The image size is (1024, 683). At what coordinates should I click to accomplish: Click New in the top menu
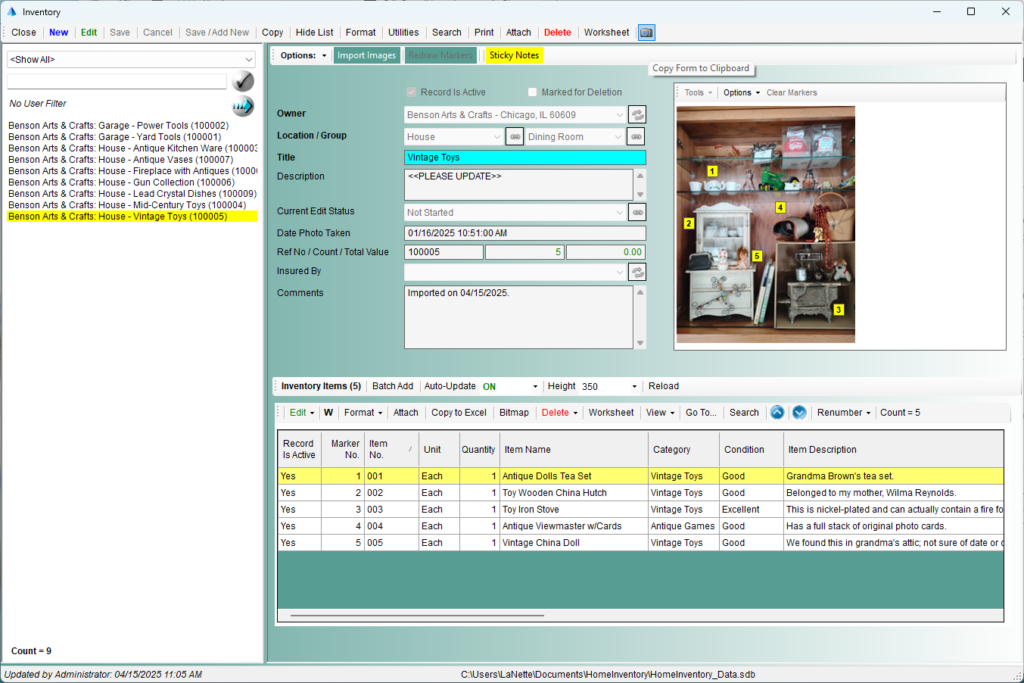(59, 33)
